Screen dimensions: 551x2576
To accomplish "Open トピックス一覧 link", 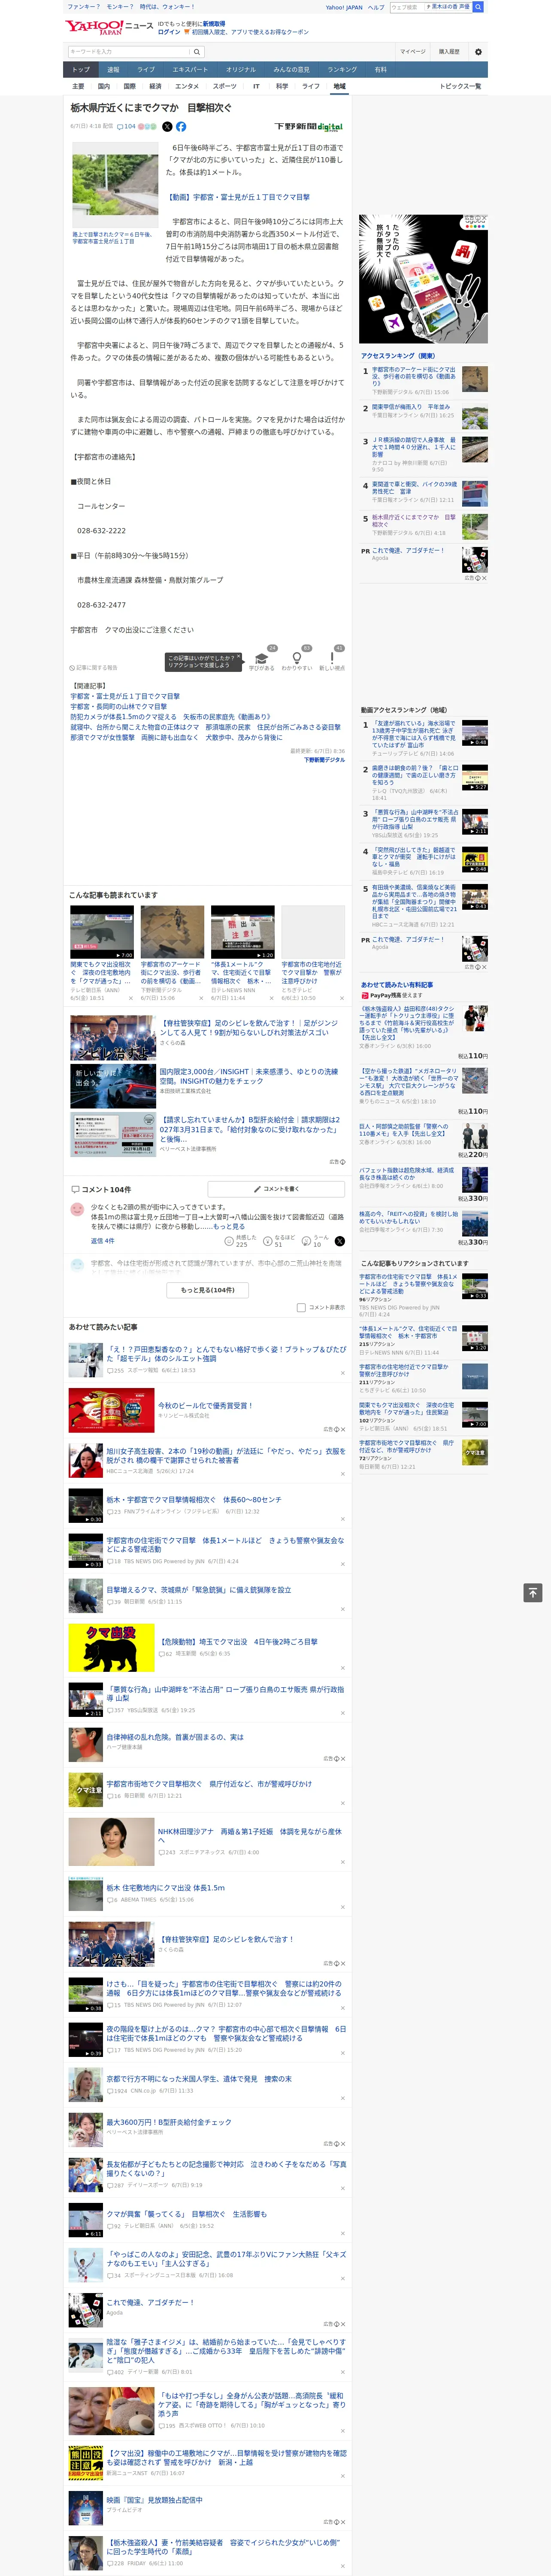I will click(460, 86).
